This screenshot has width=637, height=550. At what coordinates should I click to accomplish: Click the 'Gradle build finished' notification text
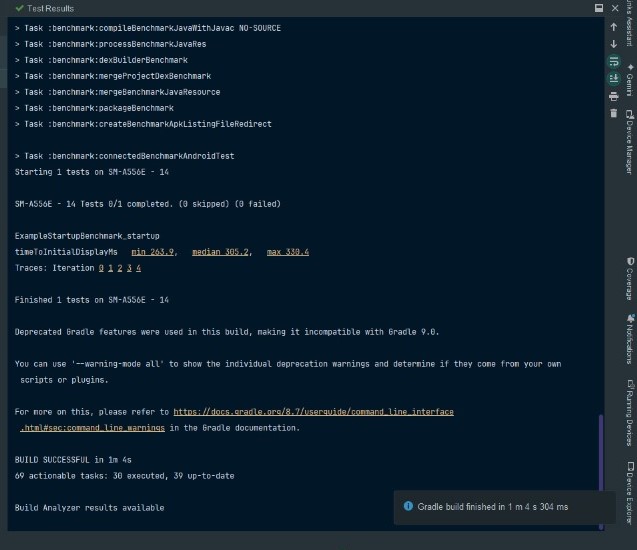[493, 507]
